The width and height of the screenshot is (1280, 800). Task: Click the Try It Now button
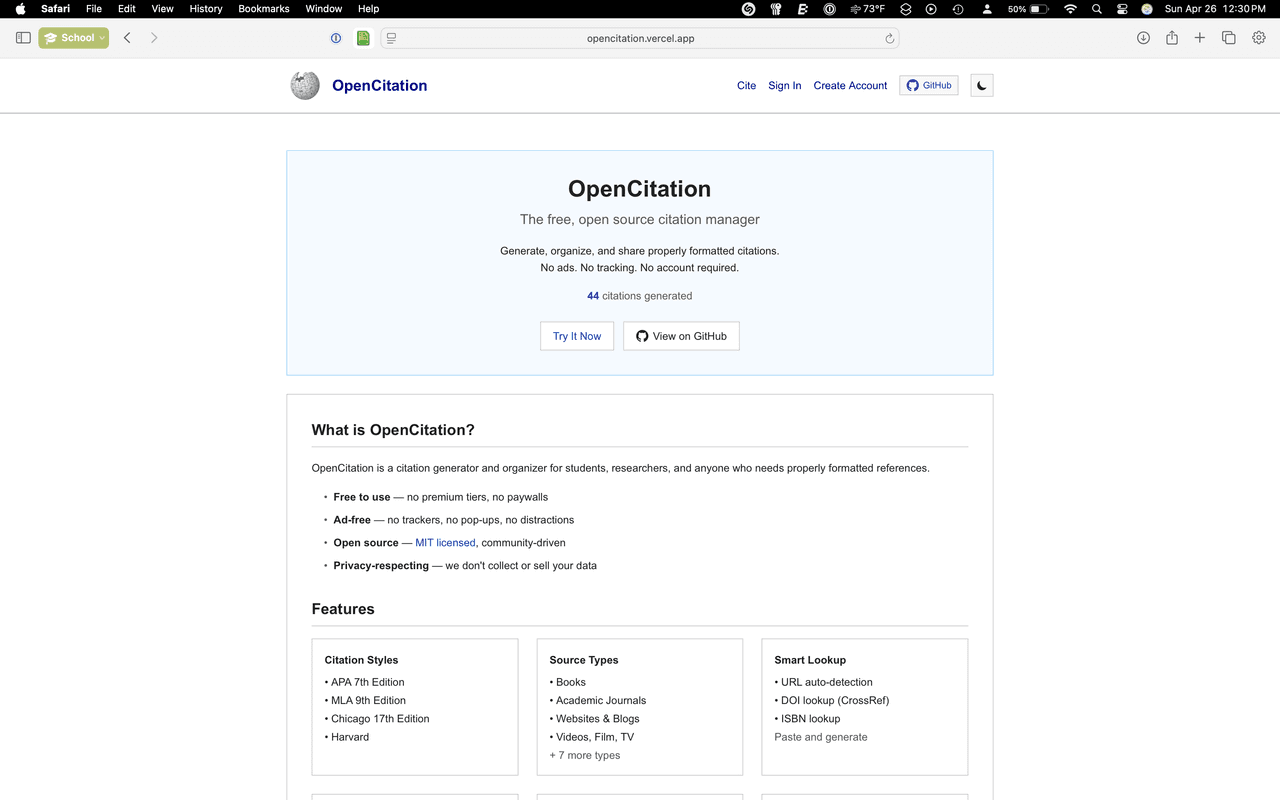[x=577, y=336]
